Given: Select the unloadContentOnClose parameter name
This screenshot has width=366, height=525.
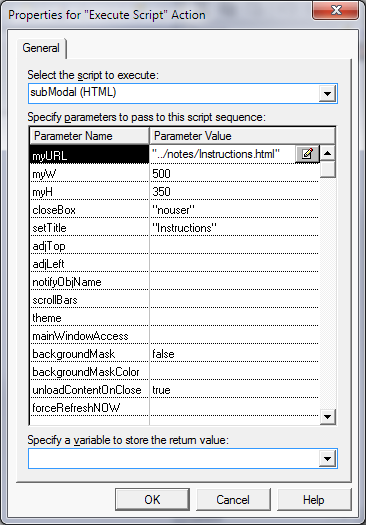Looking at the screenshot, I should click(x=89, y=390).
